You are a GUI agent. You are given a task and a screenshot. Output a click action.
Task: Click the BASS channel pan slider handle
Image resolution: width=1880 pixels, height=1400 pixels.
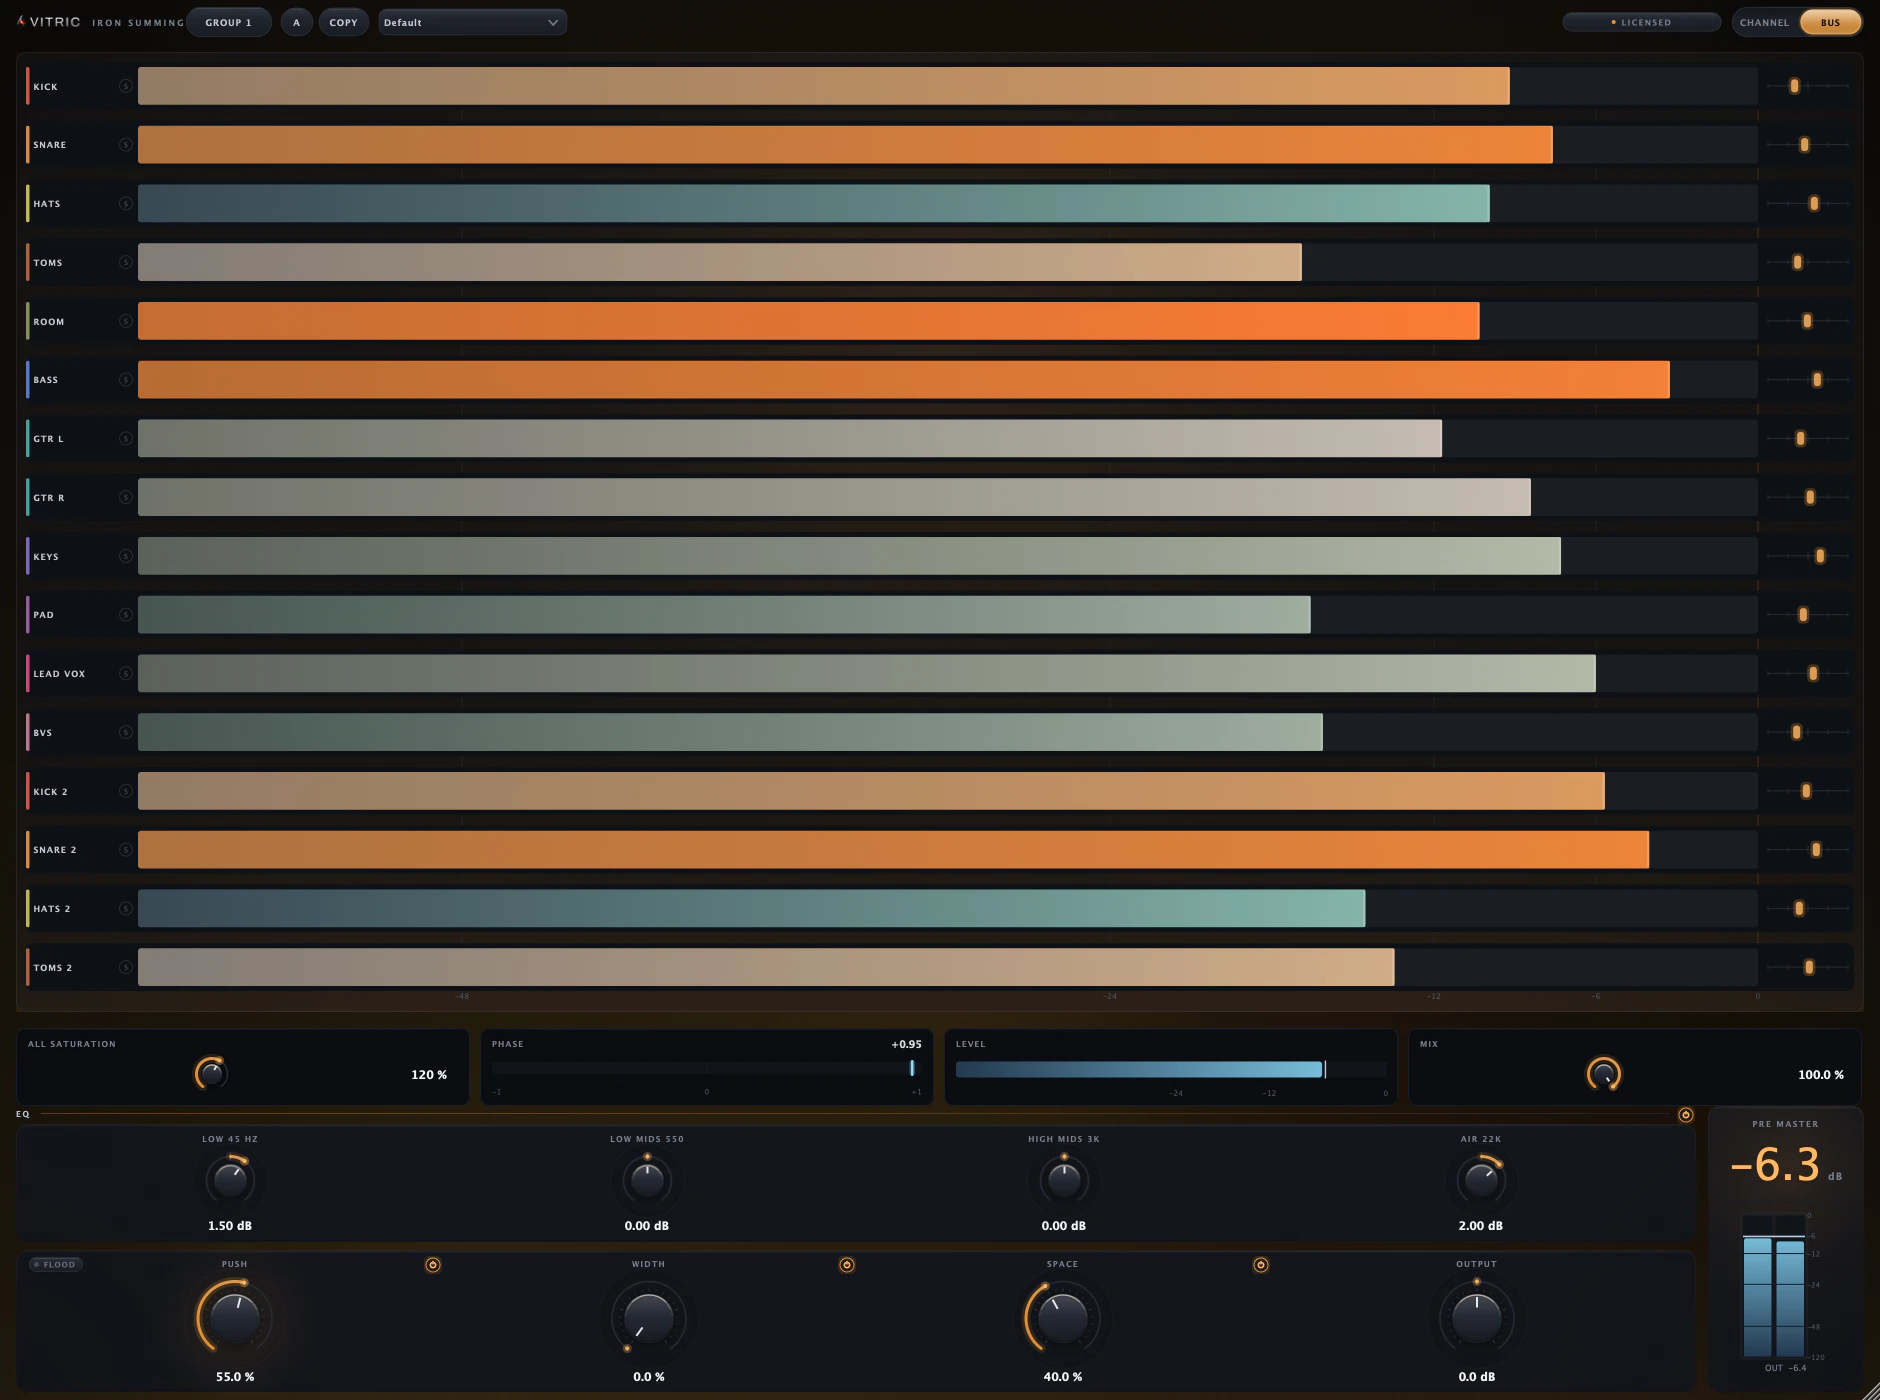[1817, 380]
